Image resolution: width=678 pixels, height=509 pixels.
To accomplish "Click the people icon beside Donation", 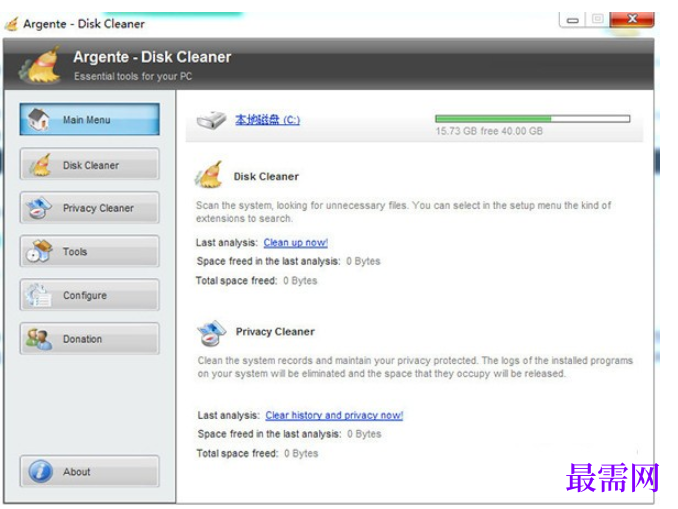I will (x=38, y=339).
